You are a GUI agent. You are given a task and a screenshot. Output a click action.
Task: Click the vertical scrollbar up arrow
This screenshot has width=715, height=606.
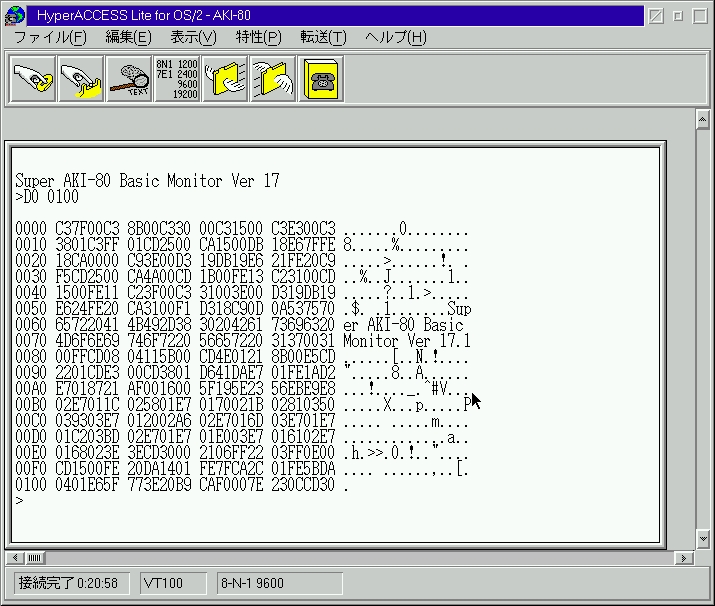point(703,120)
